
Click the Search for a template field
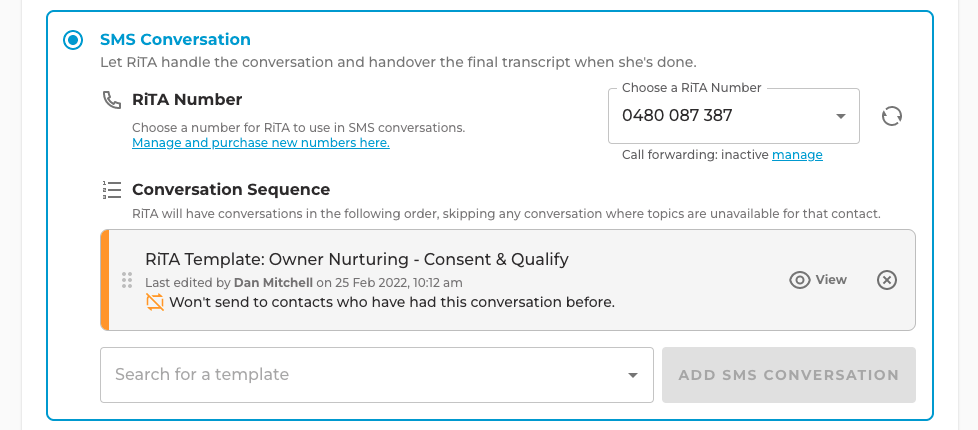[x=377, y=374]
